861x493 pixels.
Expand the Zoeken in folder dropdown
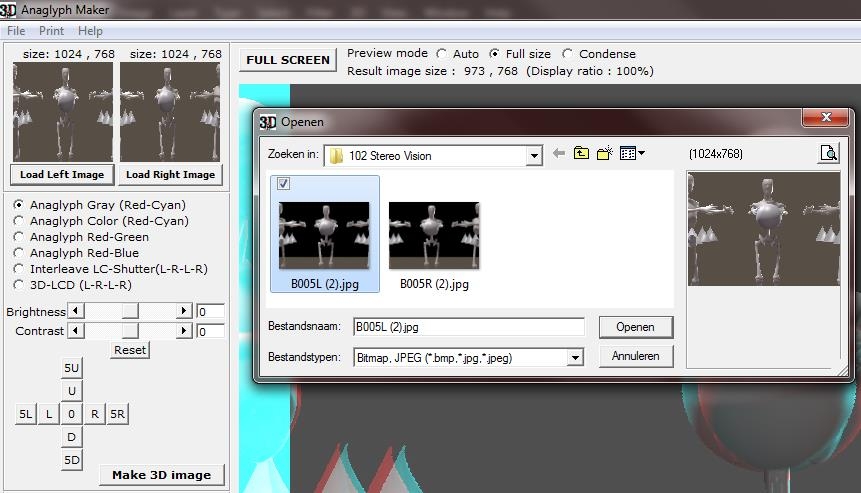point(534,156)
